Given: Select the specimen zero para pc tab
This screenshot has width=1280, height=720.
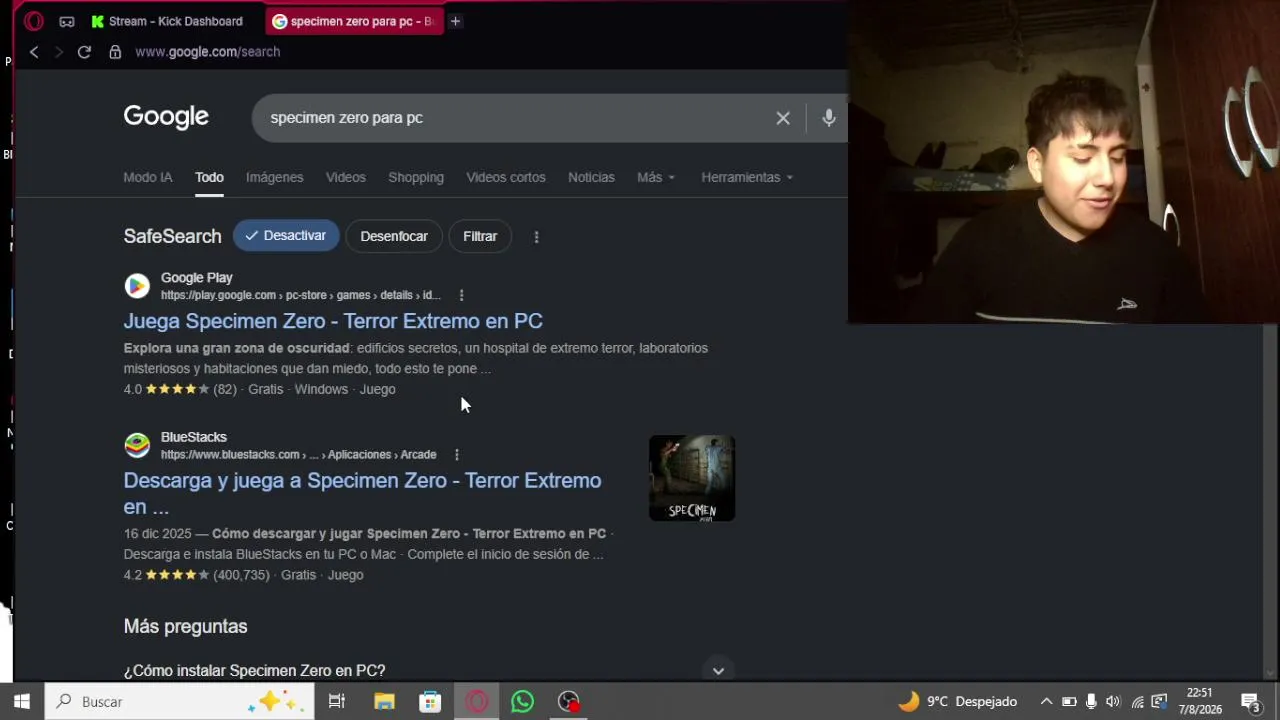Looking at the screenshot, I should [x=354, y=21].
